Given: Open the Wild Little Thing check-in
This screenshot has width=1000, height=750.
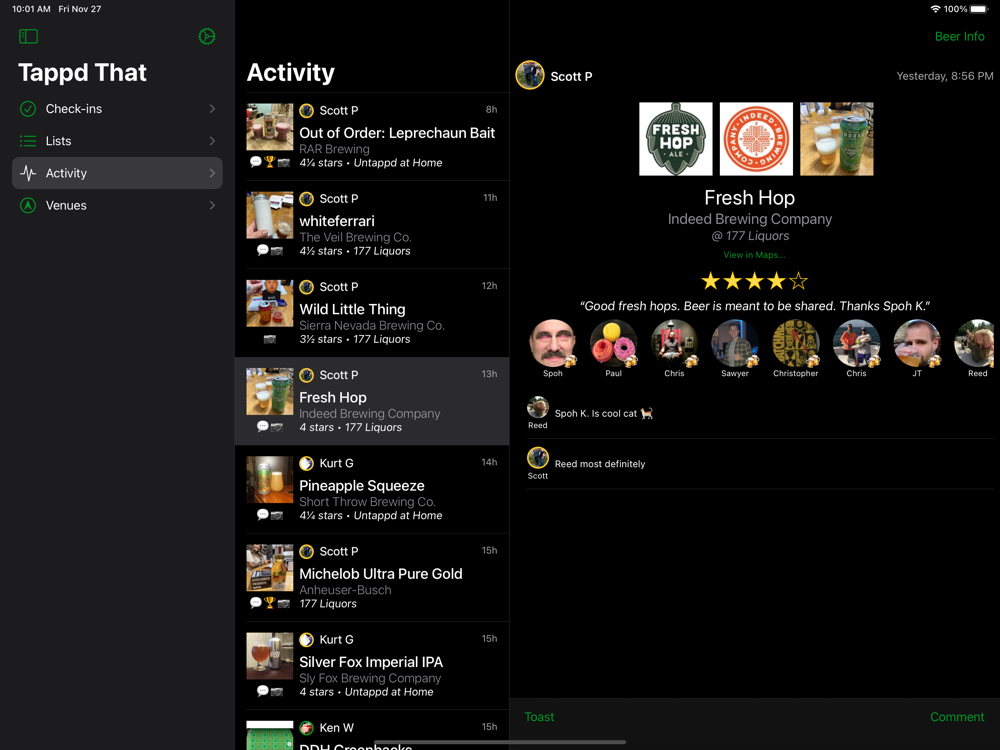Looking at the screenshot, I should tap(372, 312).
